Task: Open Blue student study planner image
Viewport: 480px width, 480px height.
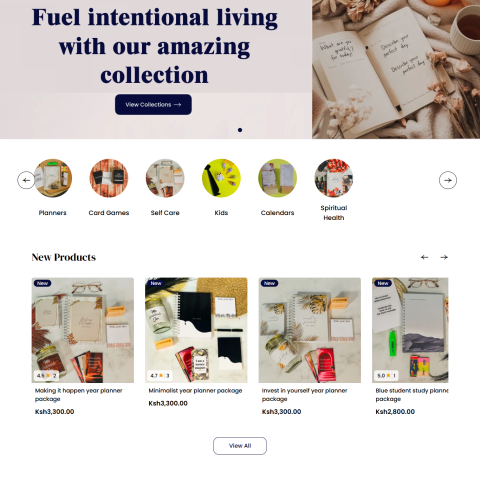Action: (x=410, y=330)
